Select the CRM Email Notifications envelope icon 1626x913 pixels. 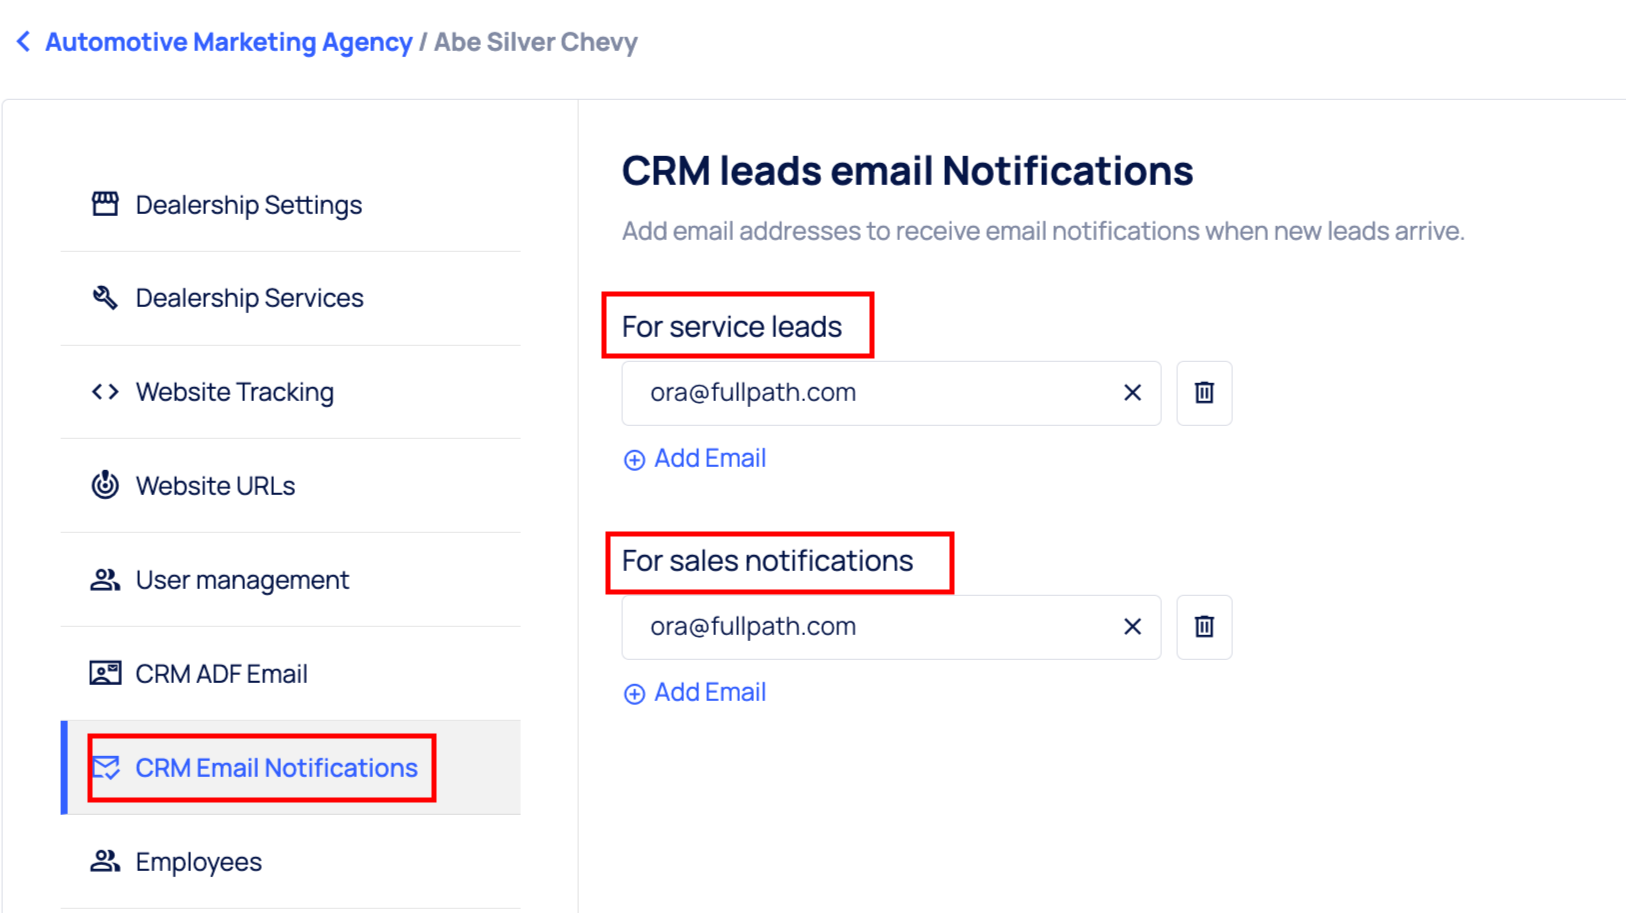107,767
